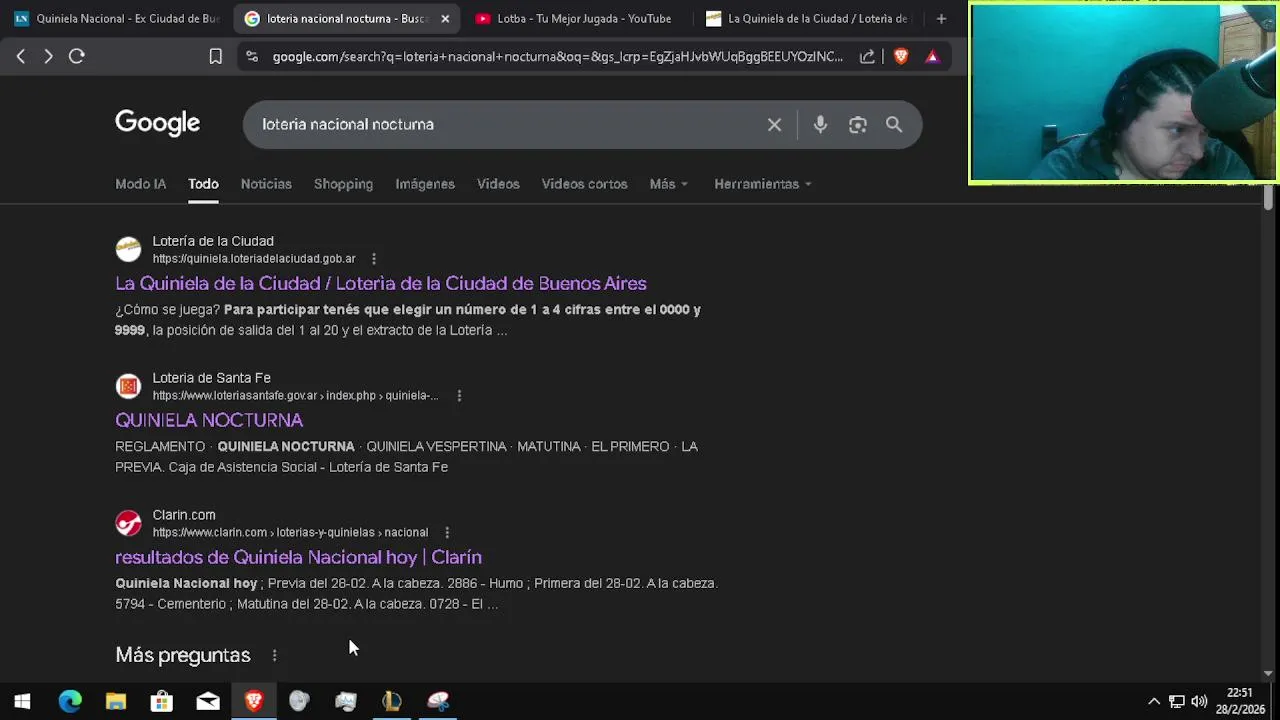Bookmark this page in the toolbar
Image resolution: width=1280 pixels, height=720 pixels.
(215, 57)
